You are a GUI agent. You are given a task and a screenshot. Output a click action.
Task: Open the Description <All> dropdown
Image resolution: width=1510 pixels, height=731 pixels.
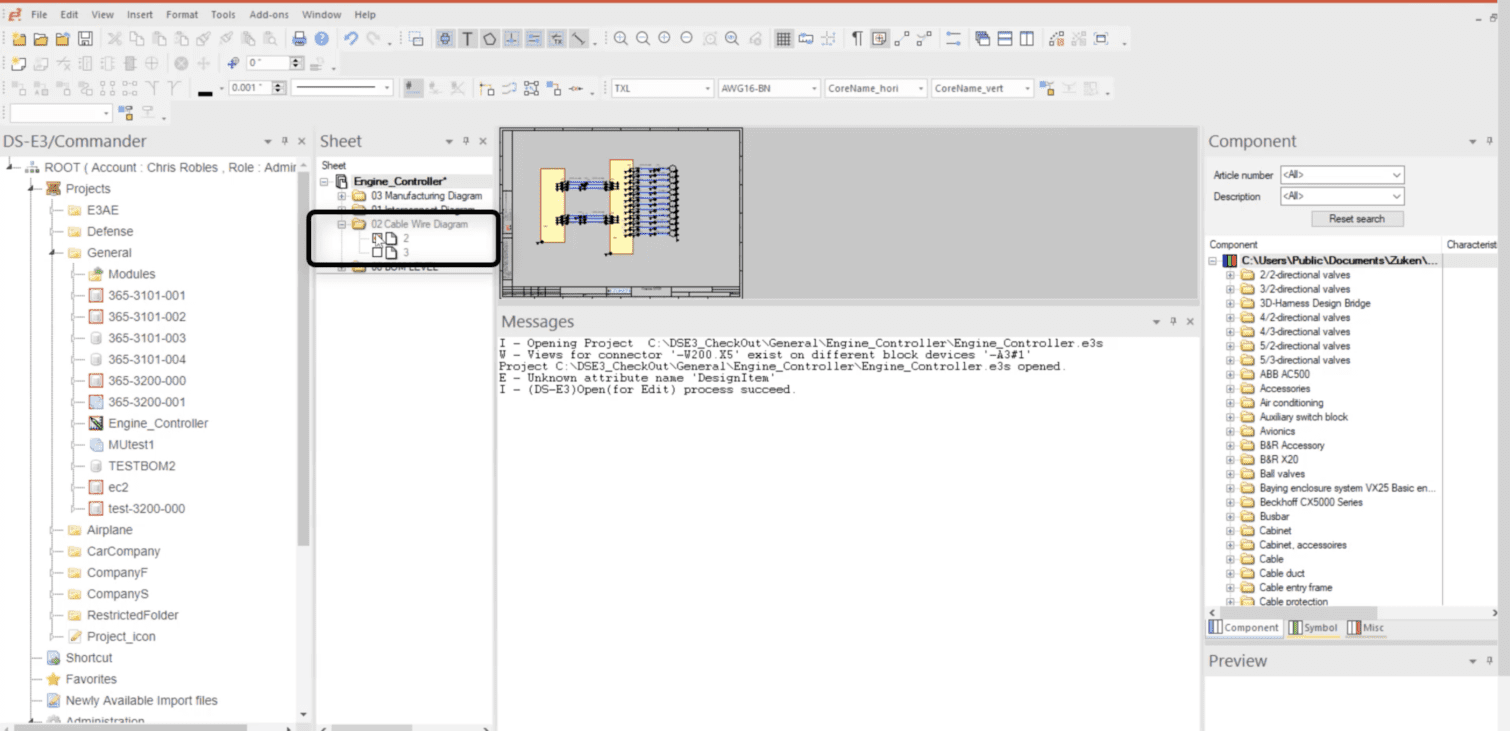[x=1397, y=196]
